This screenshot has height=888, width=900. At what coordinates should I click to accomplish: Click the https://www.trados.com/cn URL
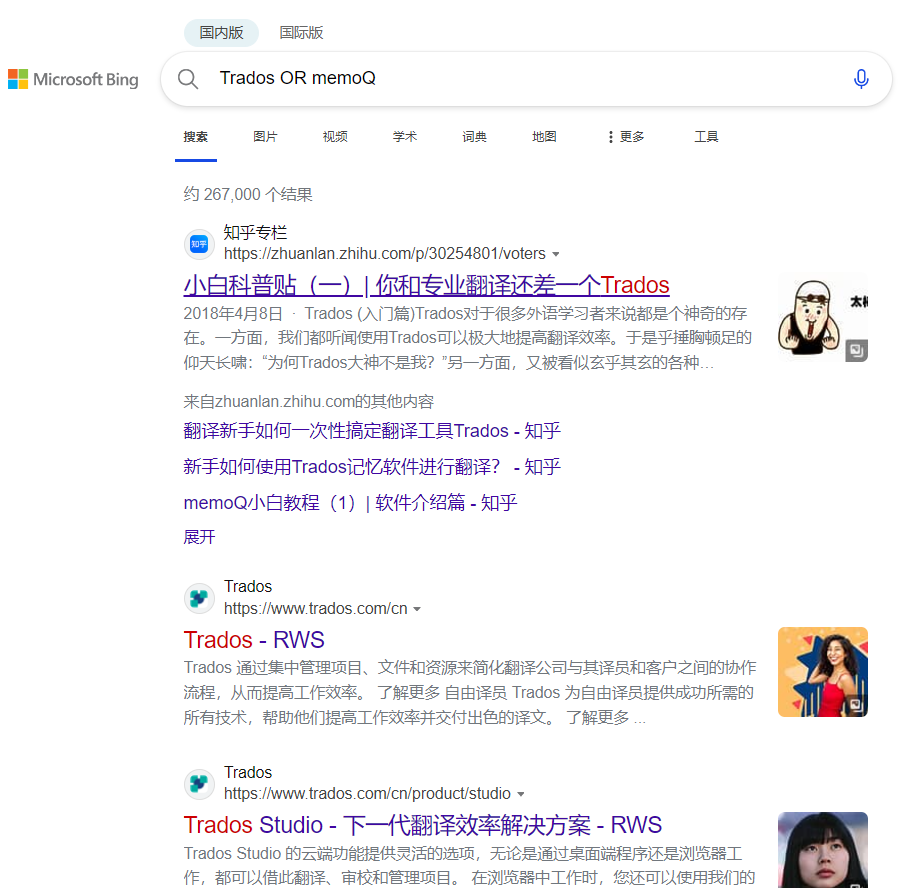click(x=316, y=608)
